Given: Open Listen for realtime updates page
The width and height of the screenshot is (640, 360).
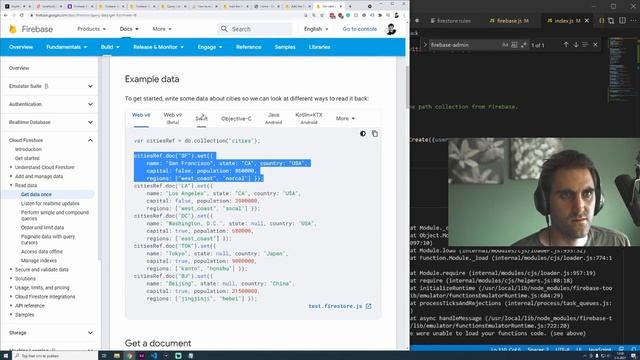Looking at the screenshot, I should coord(50,203).
